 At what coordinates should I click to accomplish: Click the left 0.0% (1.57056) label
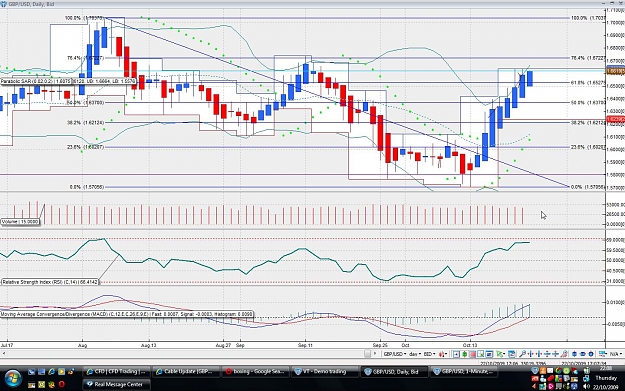pos(87,187)
